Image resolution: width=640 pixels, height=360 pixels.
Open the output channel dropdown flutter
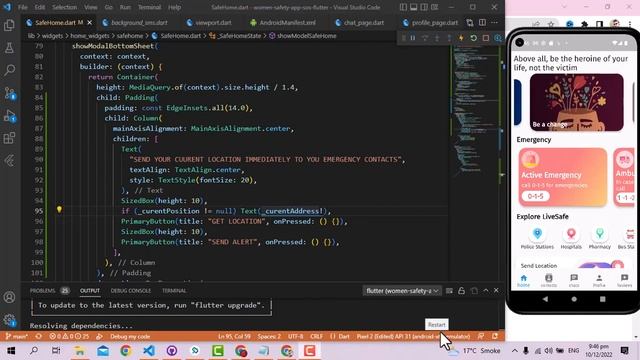pyautogui.click(x=402, y=291)
